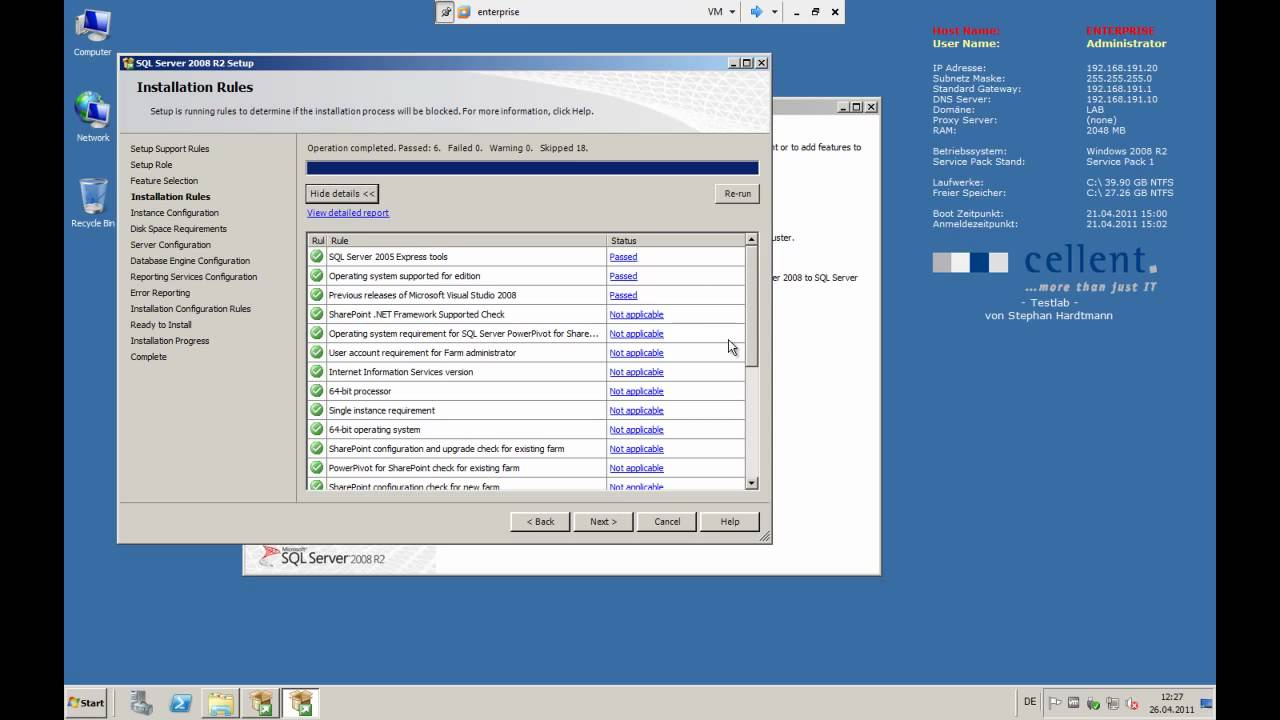Click the Passed link for Visual Studio 2008 releases
Image resolution: width=1280 pixels, height=720 pixels.
pos(623,295)
